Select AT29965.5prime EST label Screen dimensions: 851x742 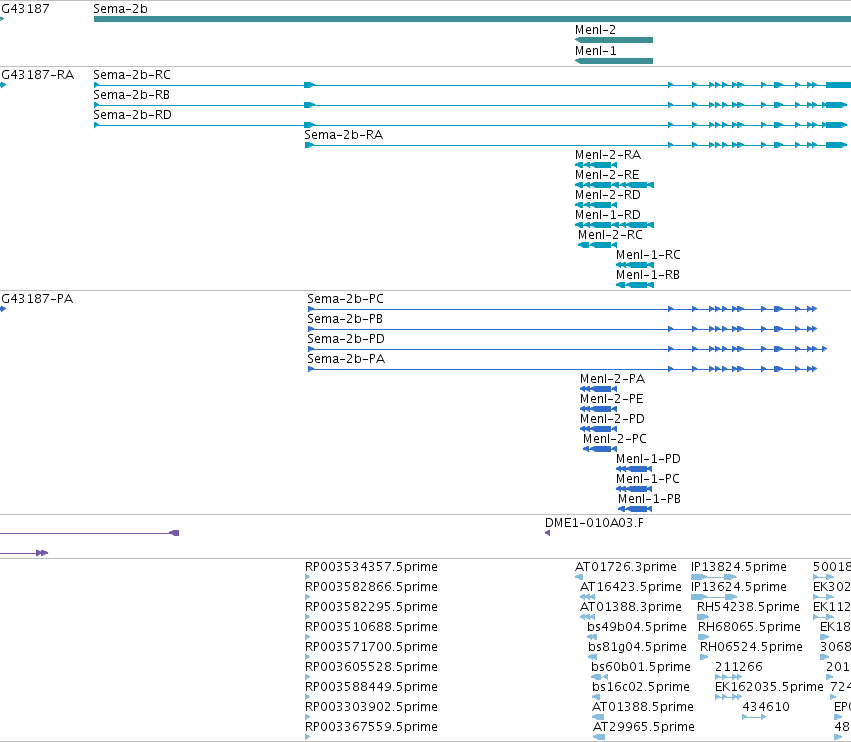(x=644, y=726)
